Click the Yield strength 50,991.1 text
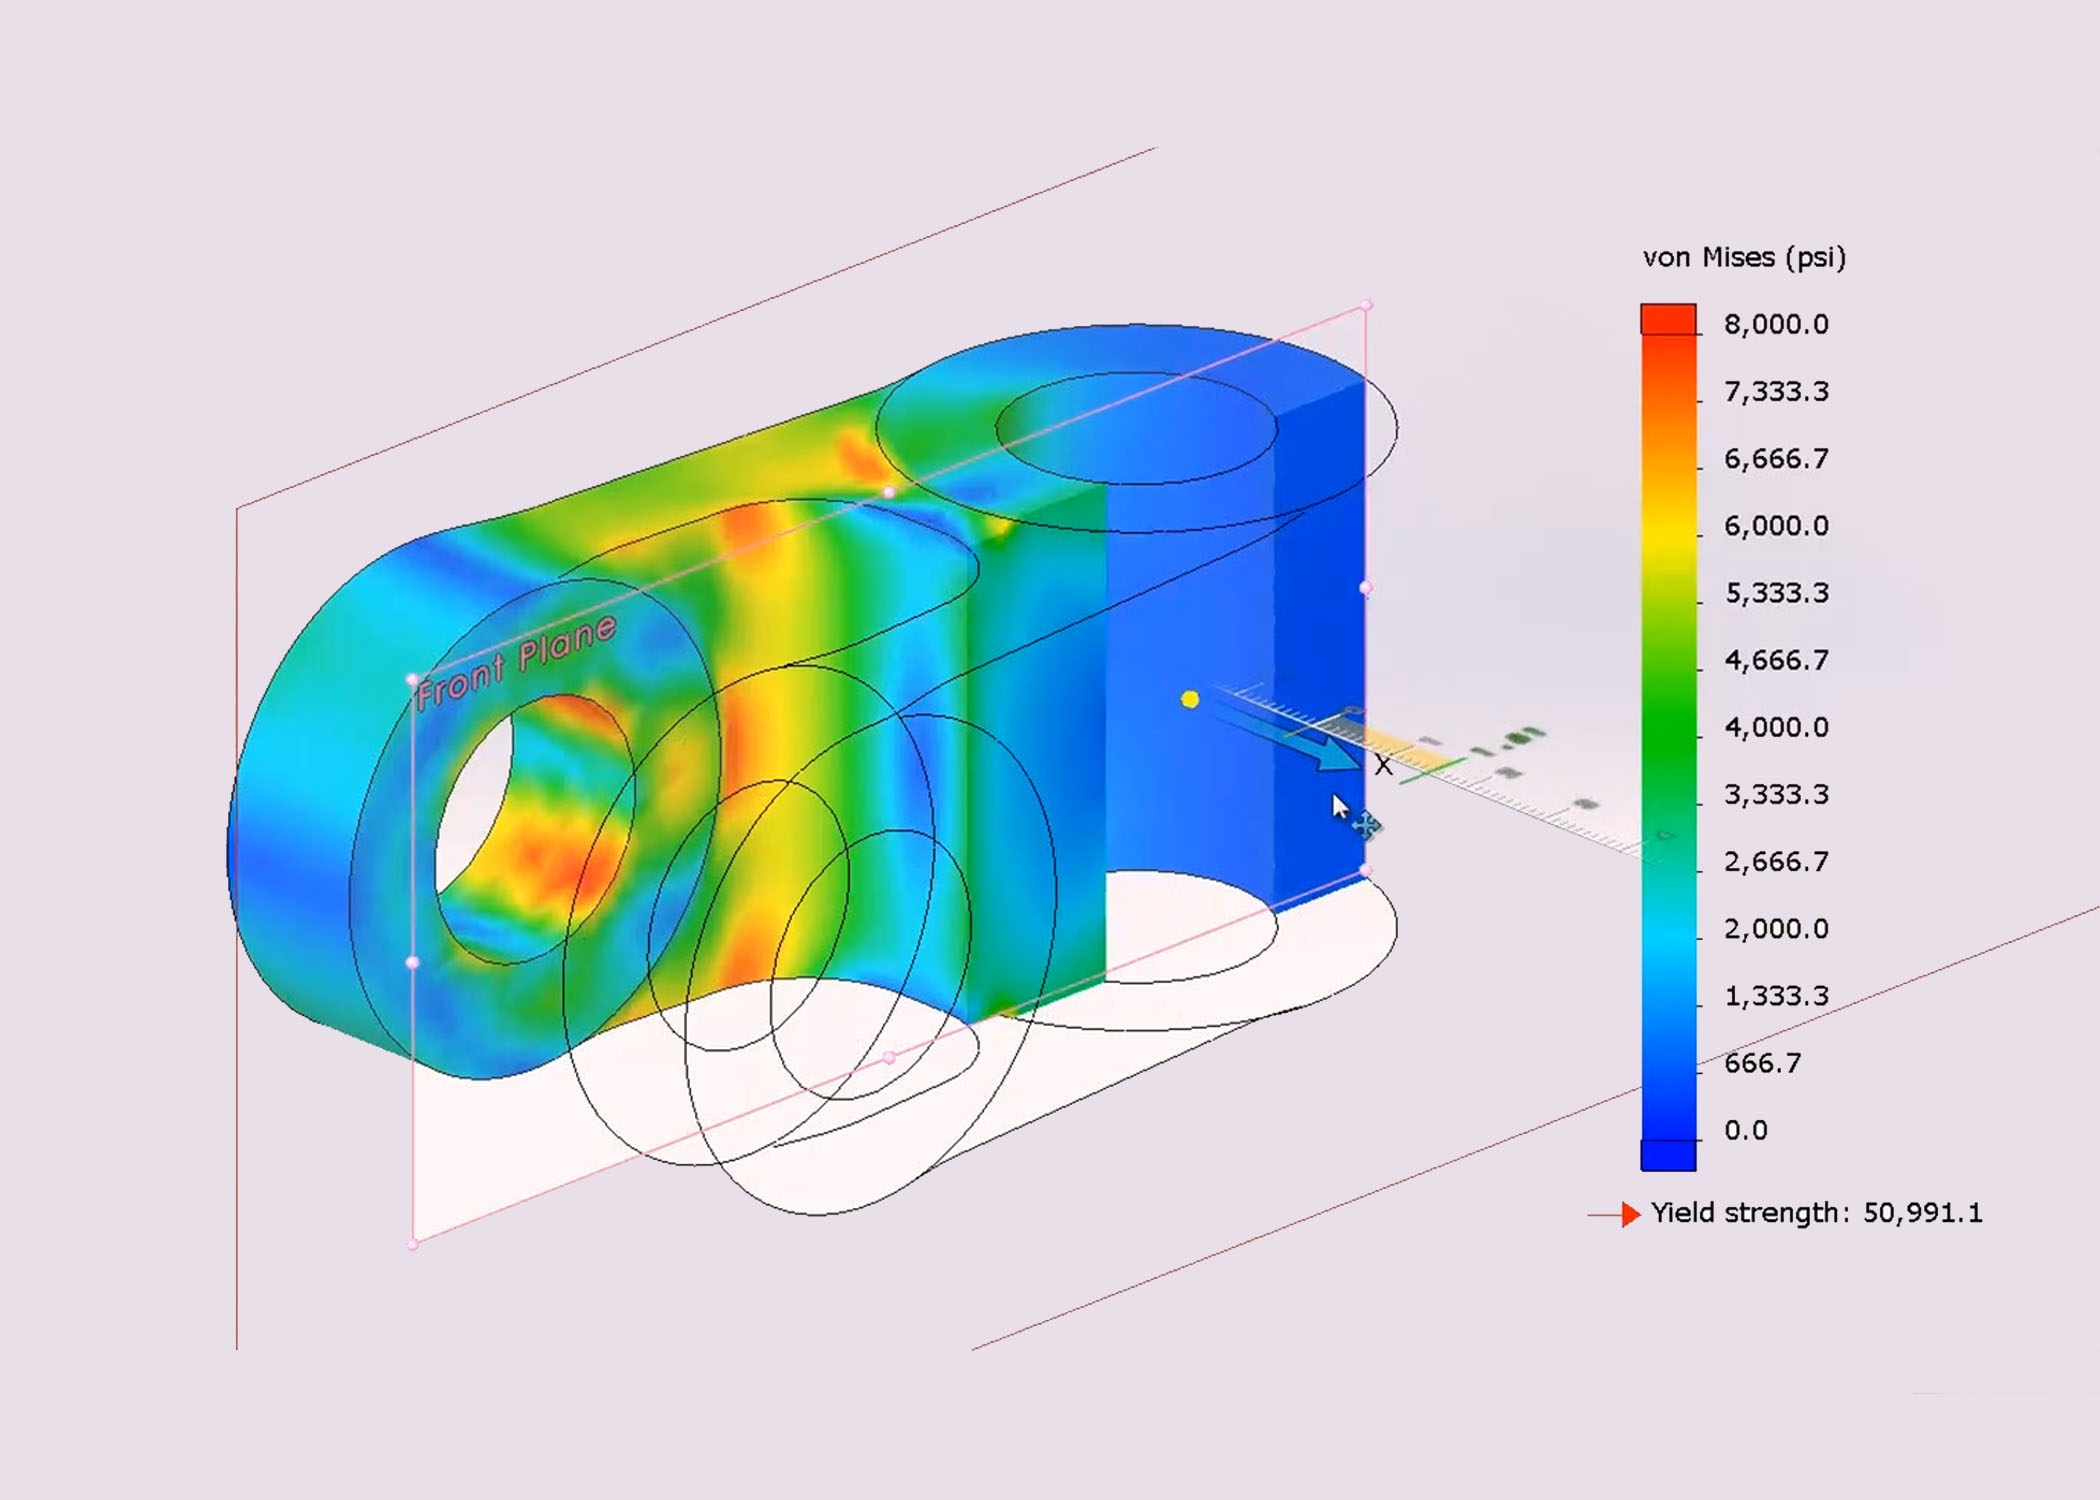 click(1816, 1213)
